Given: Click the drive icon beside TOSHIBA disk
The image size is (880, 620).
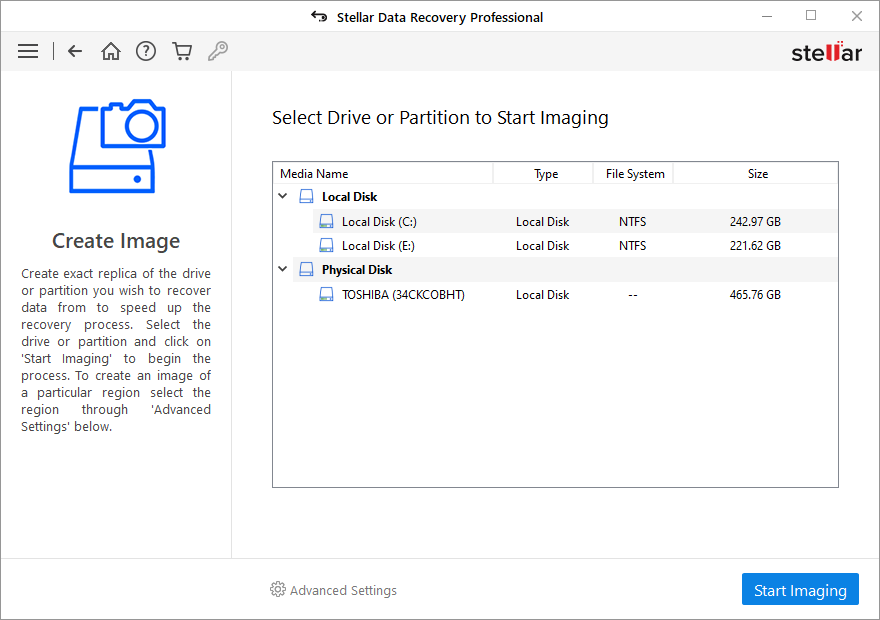Looking at the screenshot, I should pos(326,295).
